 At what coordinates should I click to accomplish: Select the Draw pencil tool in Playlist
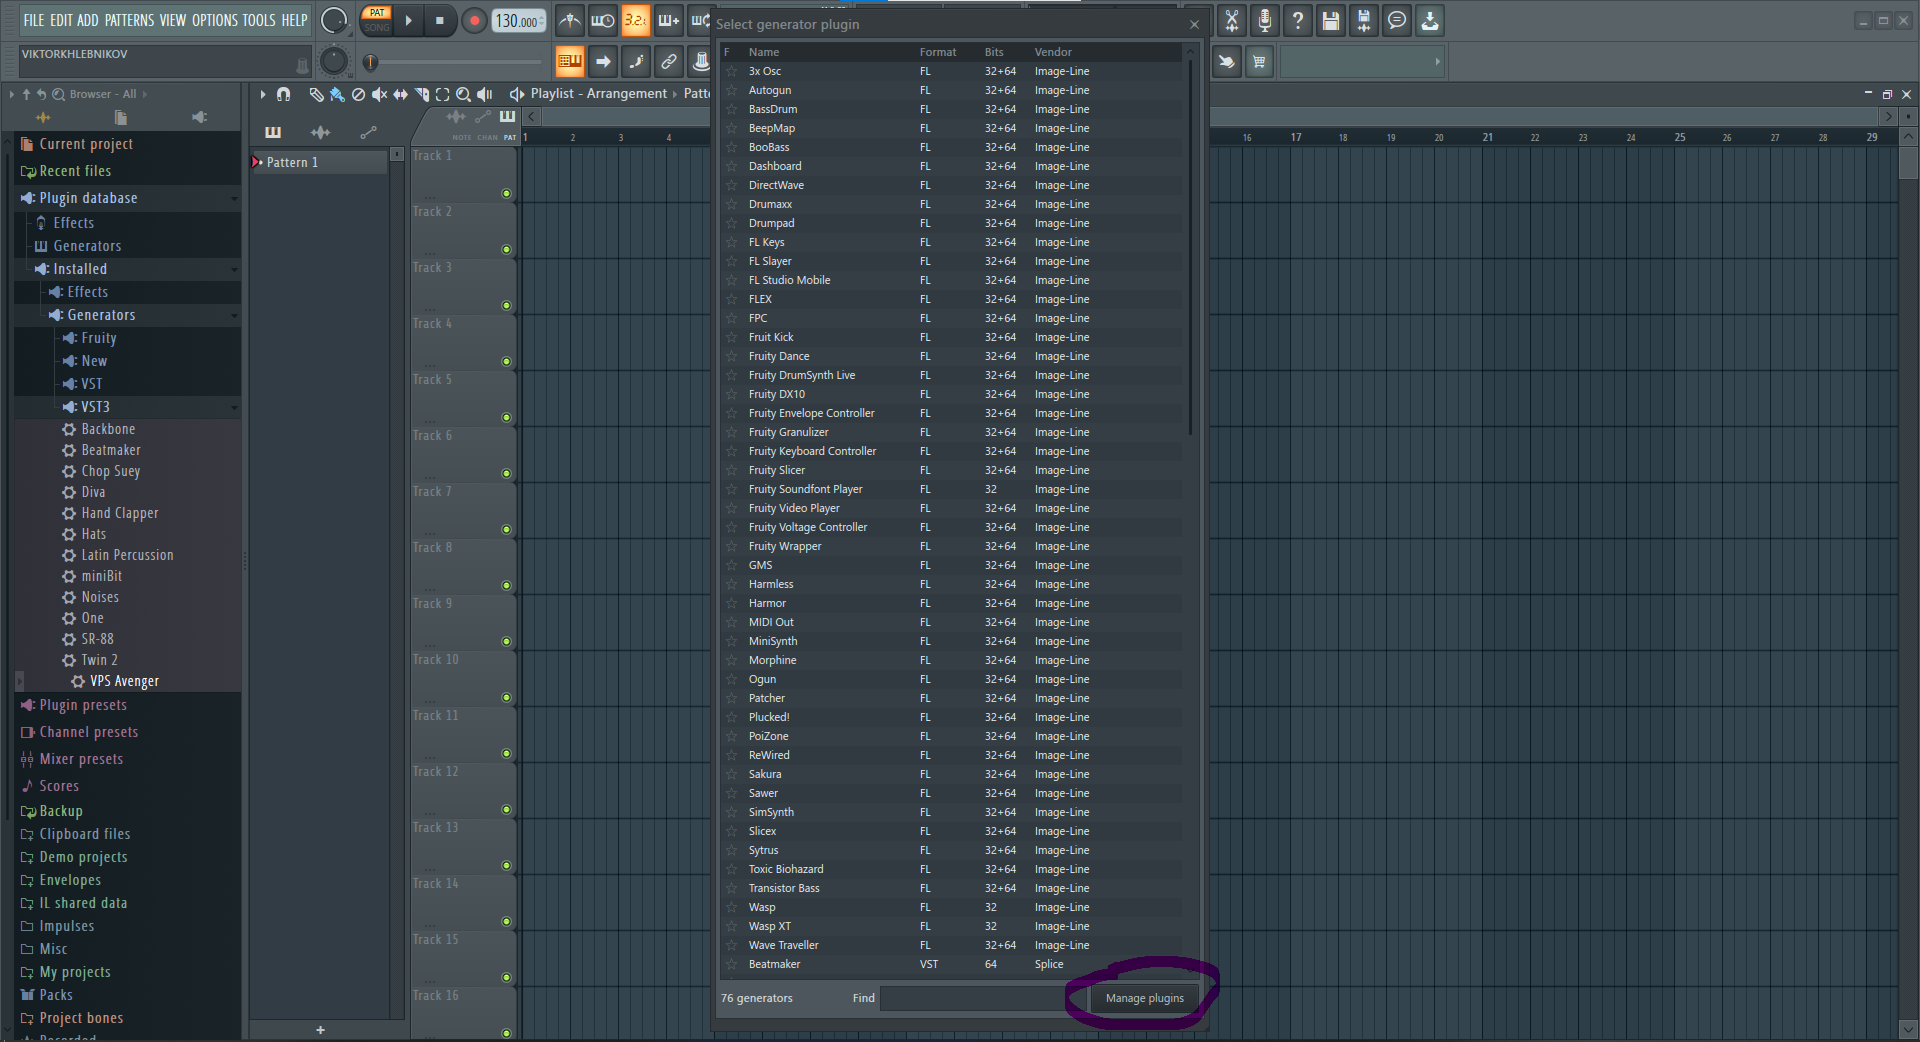coord(316,94)
